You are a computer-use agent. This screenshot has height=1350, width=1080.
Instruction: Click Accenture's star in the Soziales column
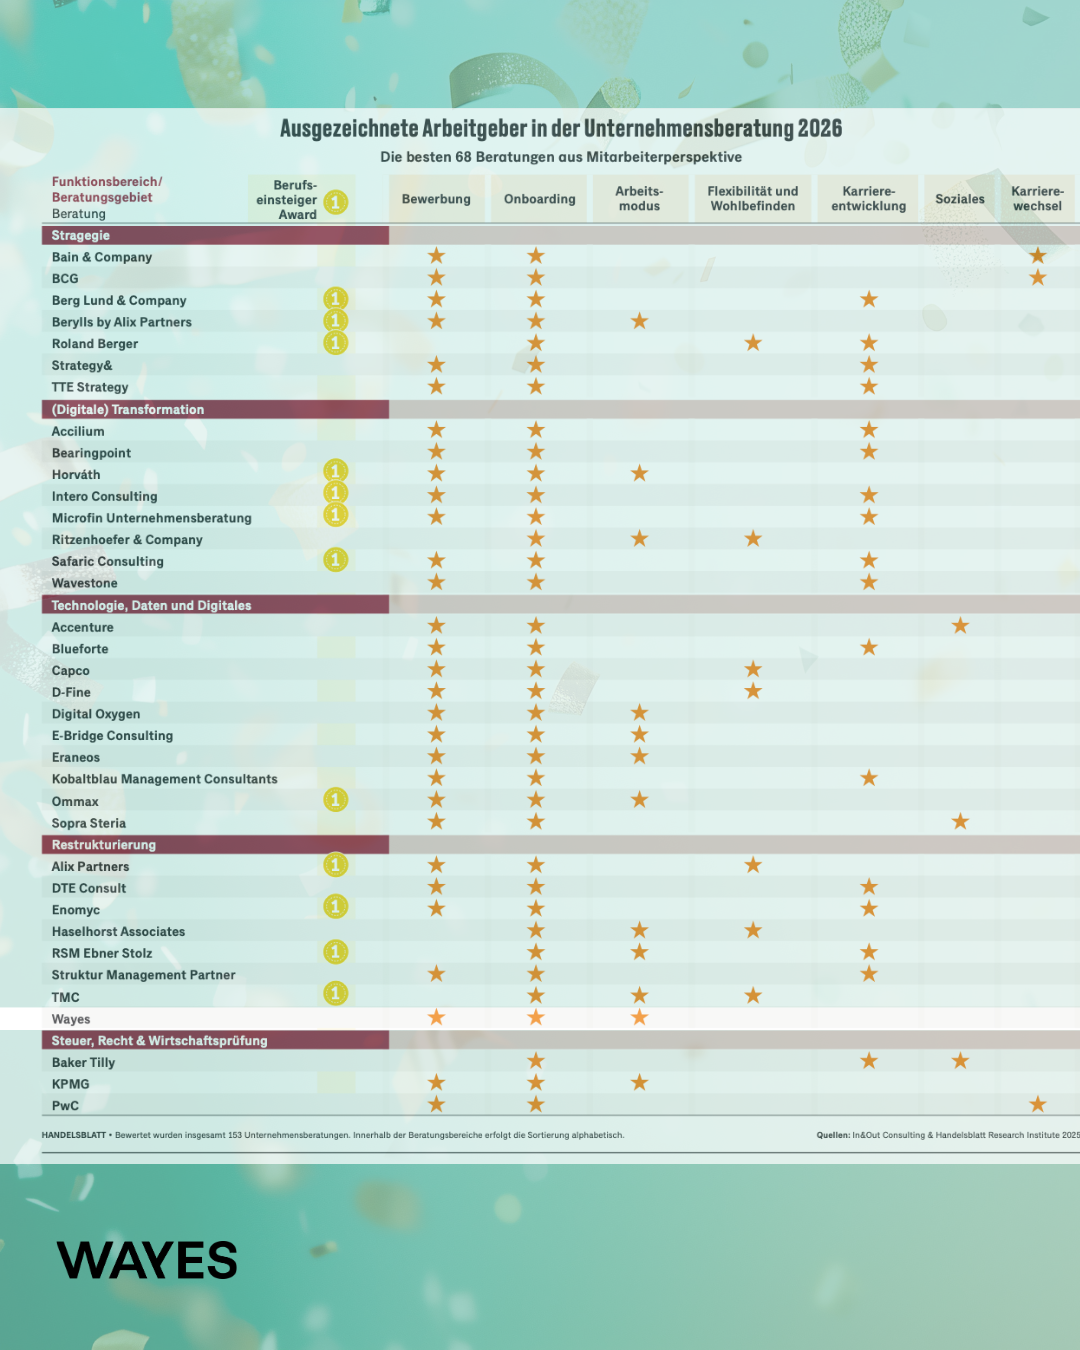point(960,626)
